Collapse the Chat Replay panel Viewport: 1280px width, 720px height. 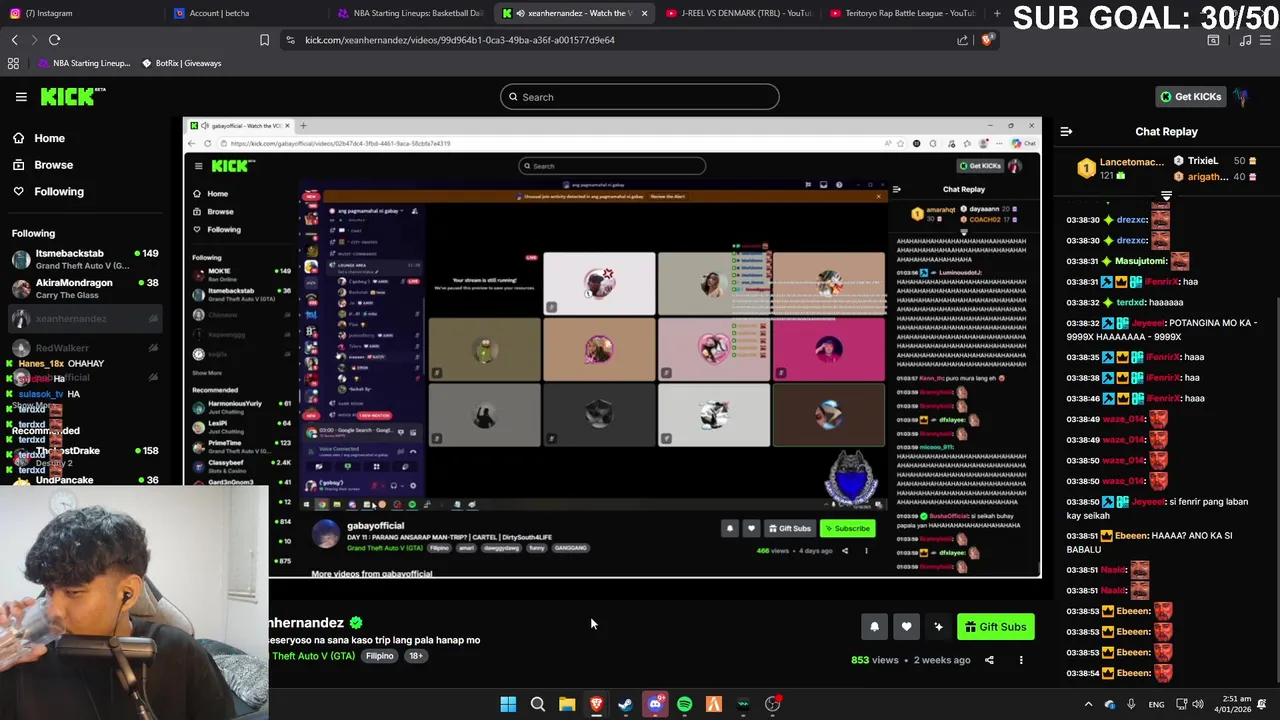coord(1066,132)
